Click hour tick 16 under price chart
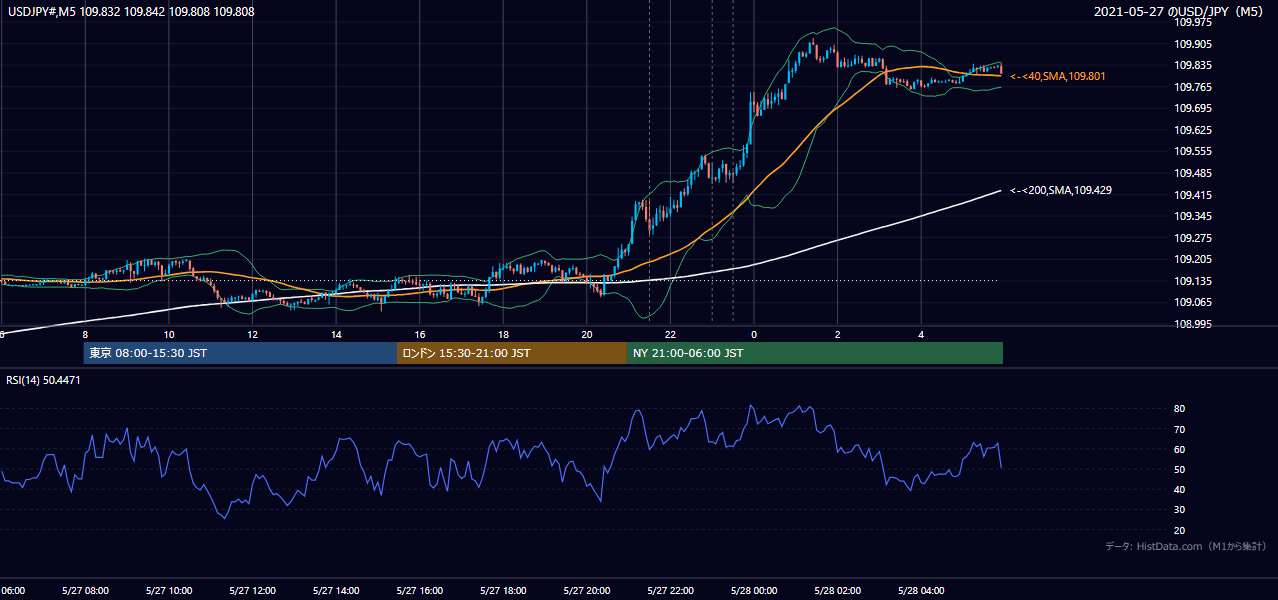This screenshot has height=600, width=1278. pos(420,334)
